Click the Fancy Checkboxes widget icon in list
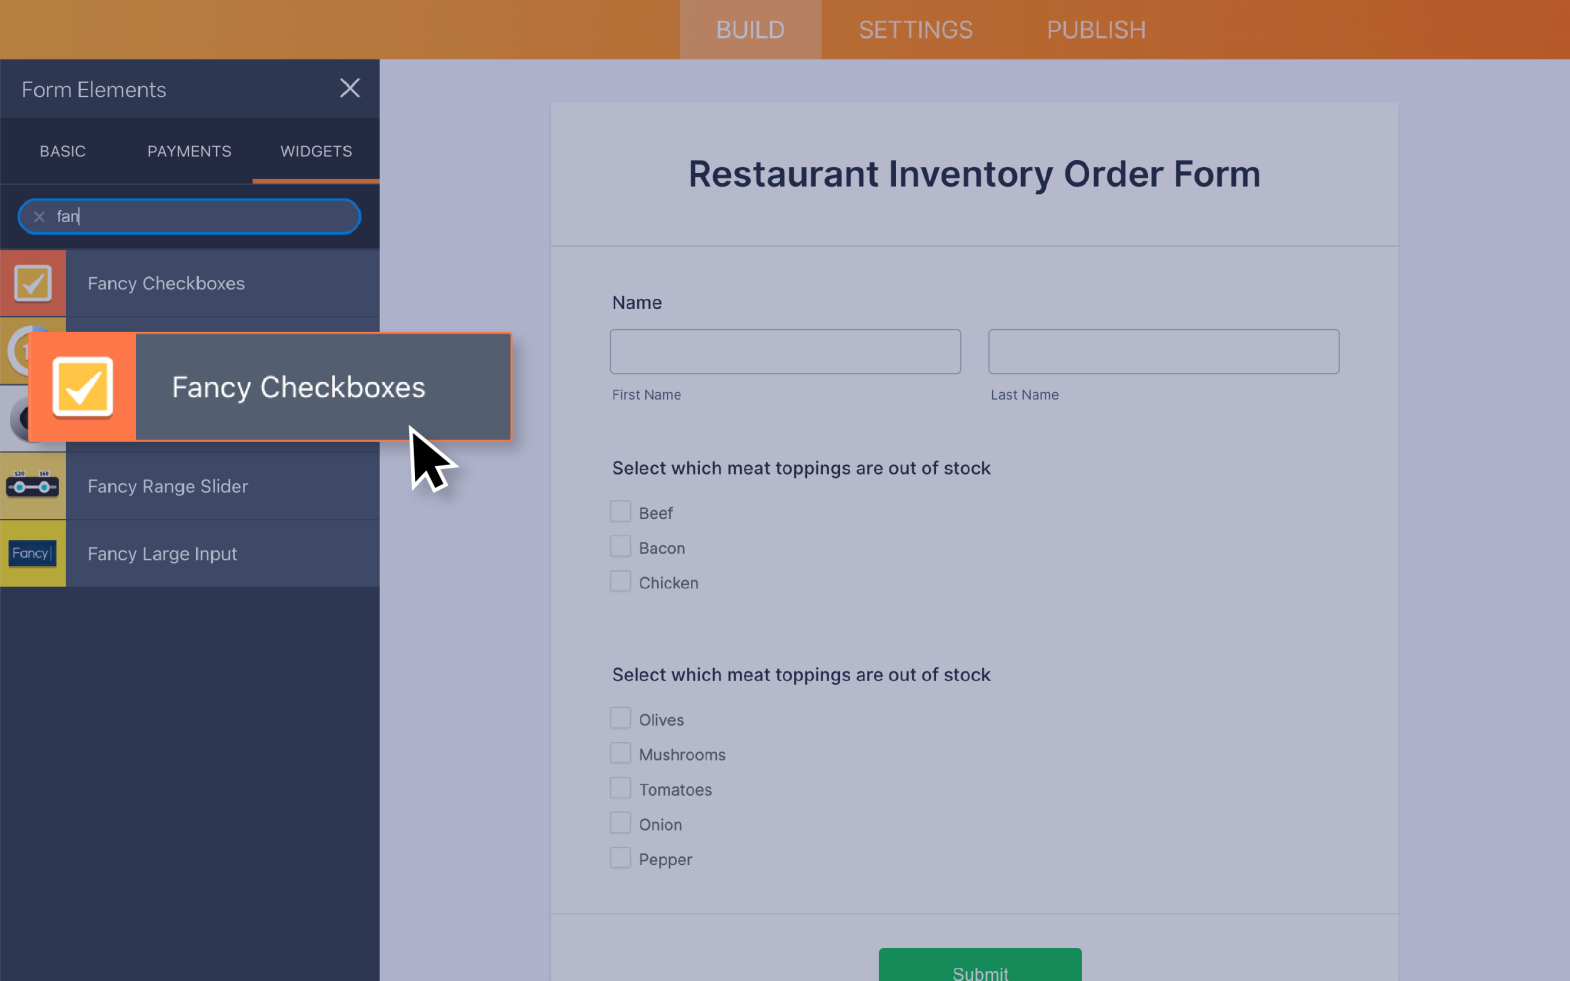Viewport: 1570px width, 981px height. coord(33,283)
